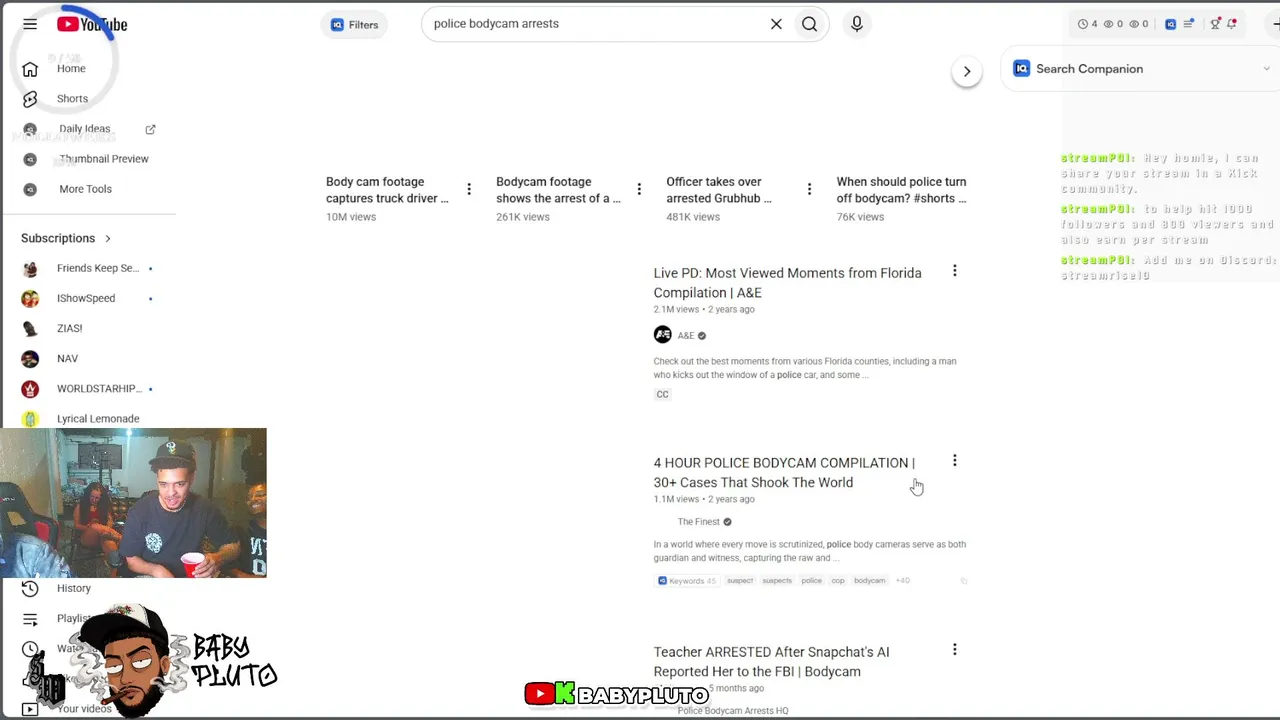Open the vidIQ trophy achievements icon
The image size is (1280, 720).
tap(1215, 24)
